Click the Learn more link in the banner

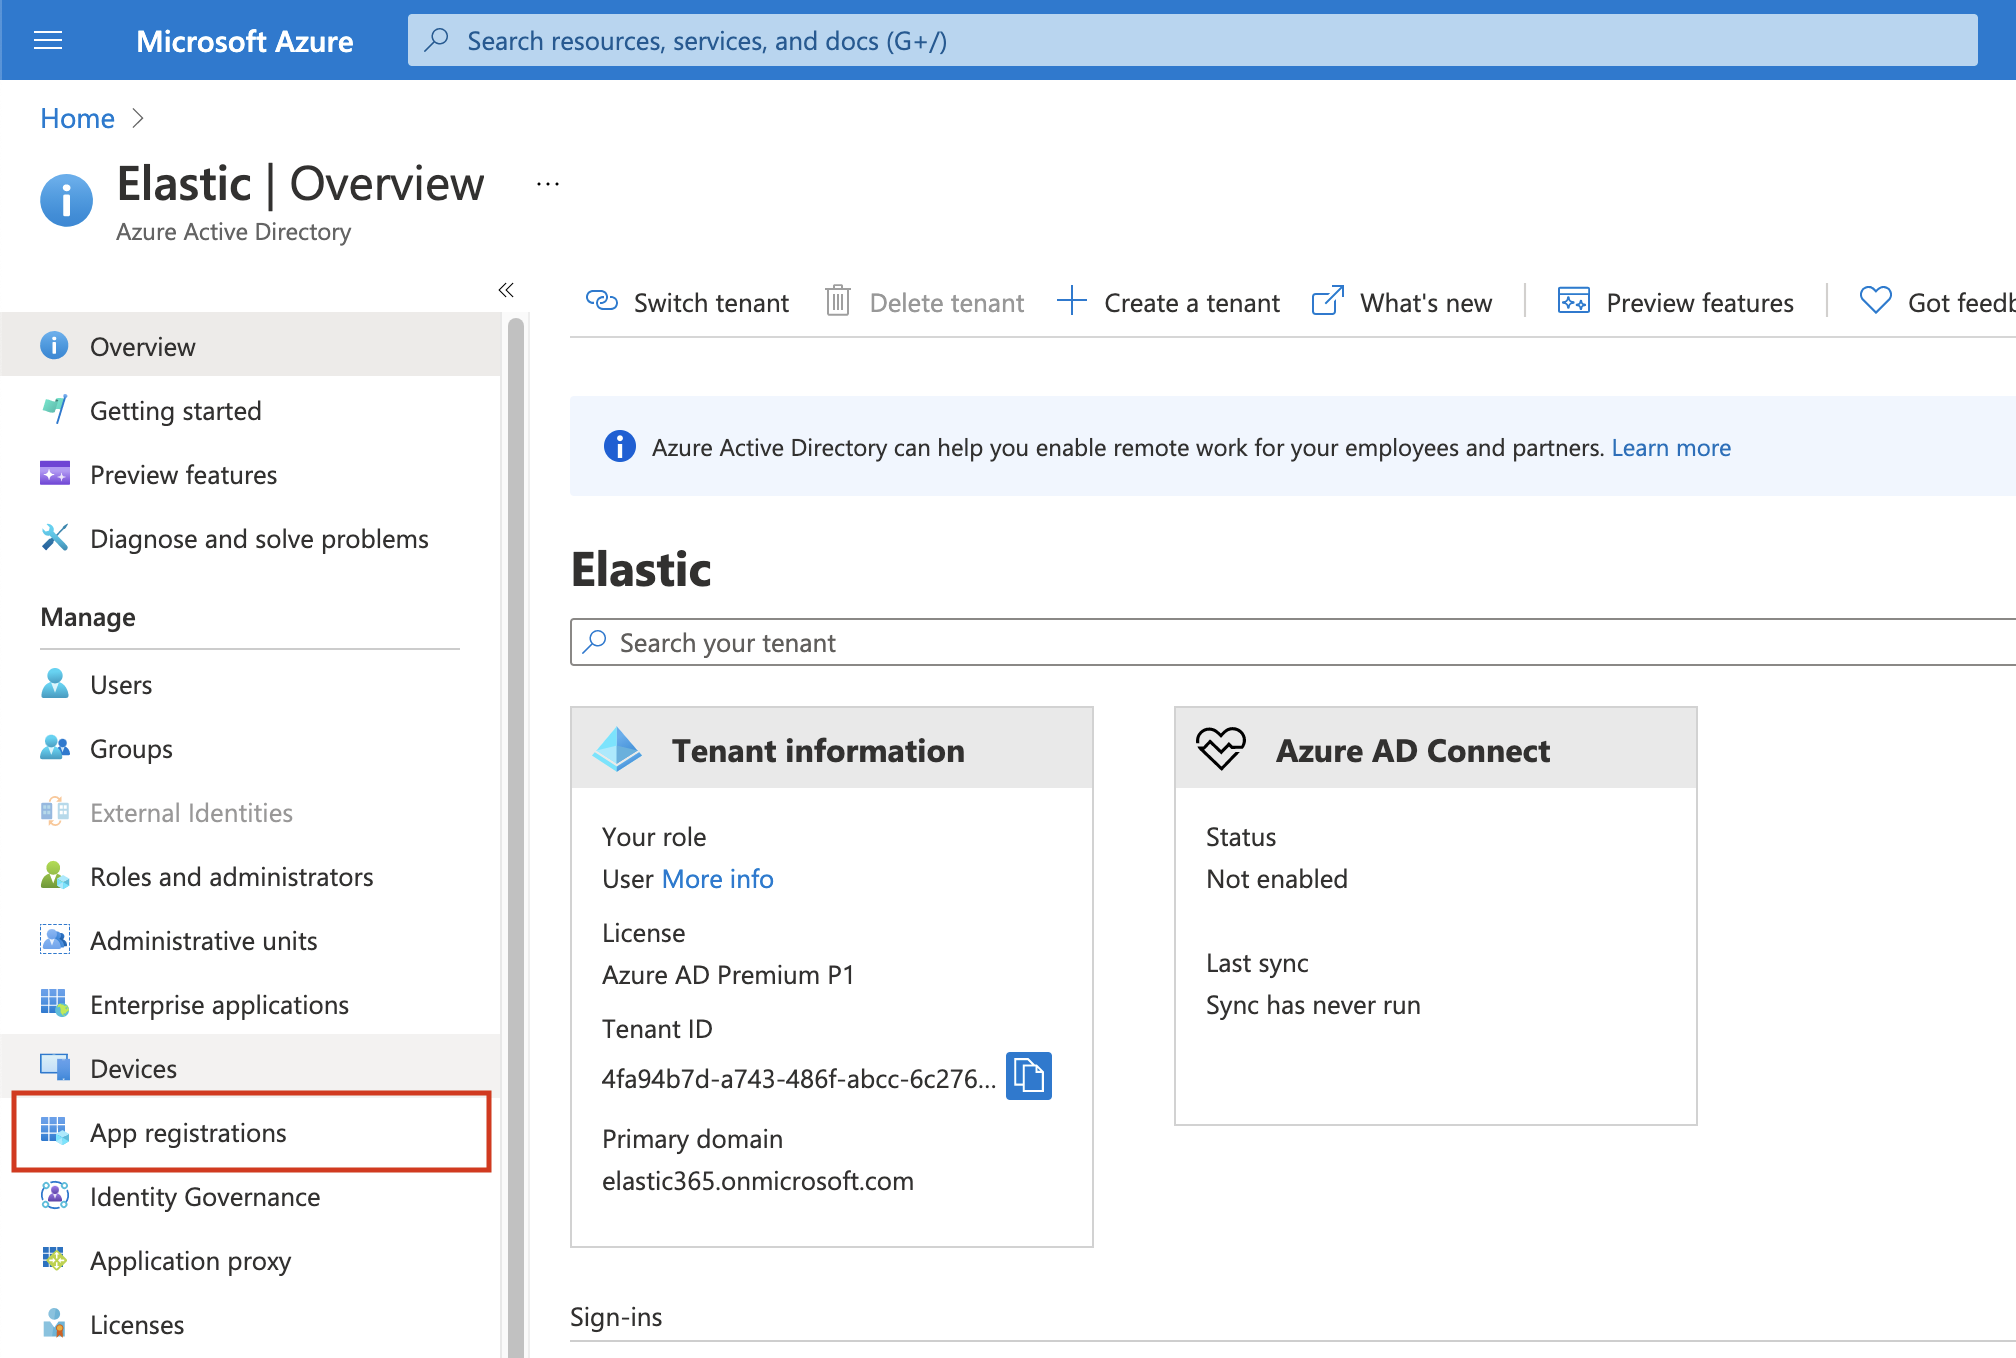(1670, 448)
